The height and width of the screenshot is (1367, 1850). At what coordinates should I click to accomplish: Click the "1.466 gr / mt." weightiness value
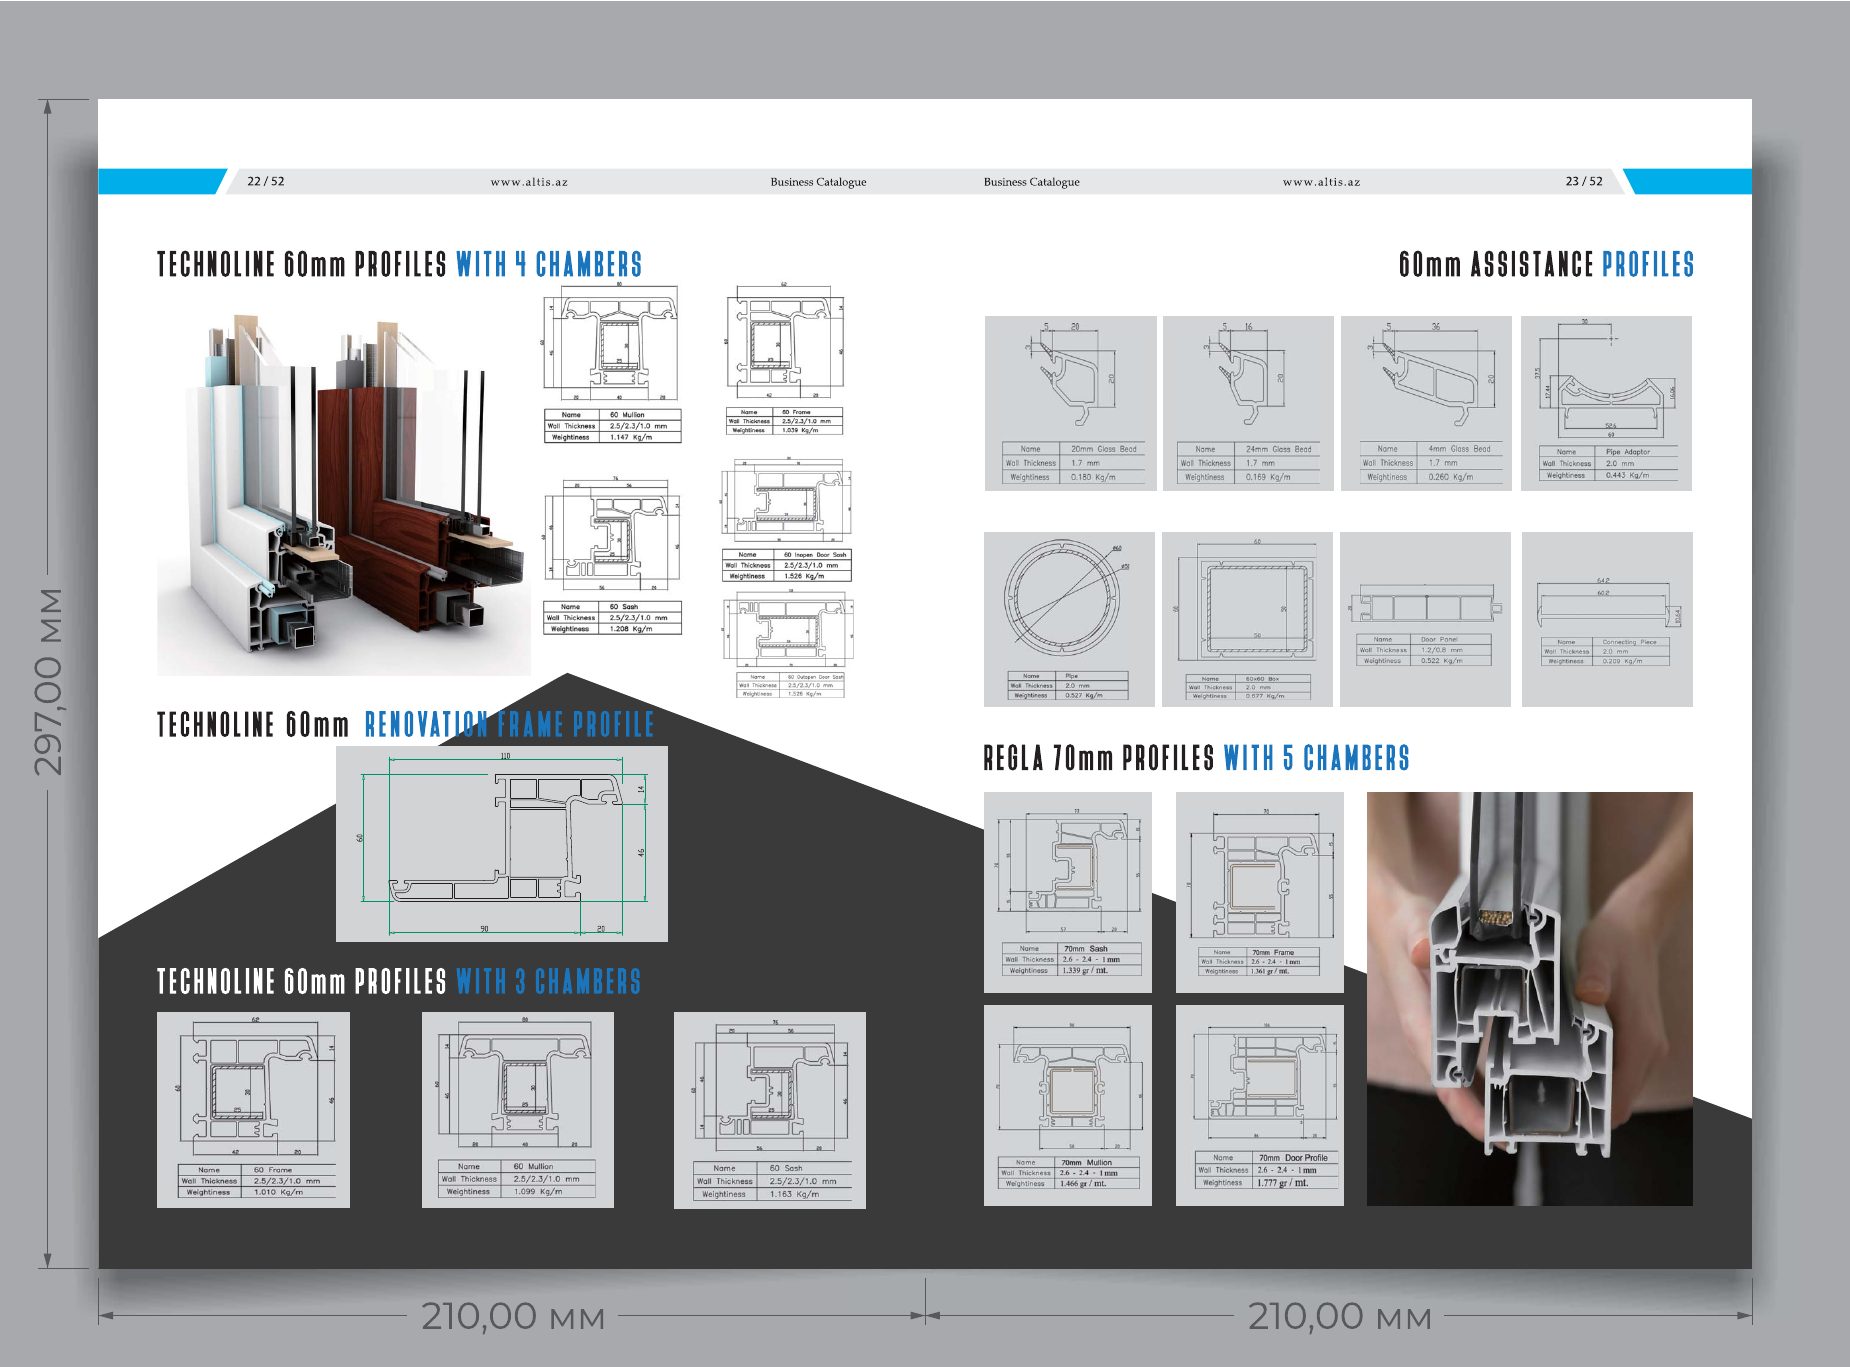click(1083, 1183)
